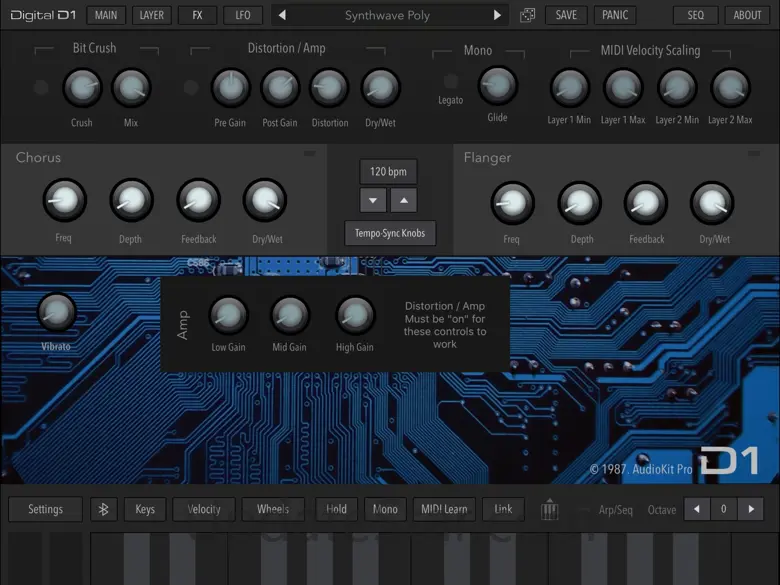Viewport: 780px width, 585px height.
Task: Enable Tempo-Sync Knobs
Action: tap(390, 233)
